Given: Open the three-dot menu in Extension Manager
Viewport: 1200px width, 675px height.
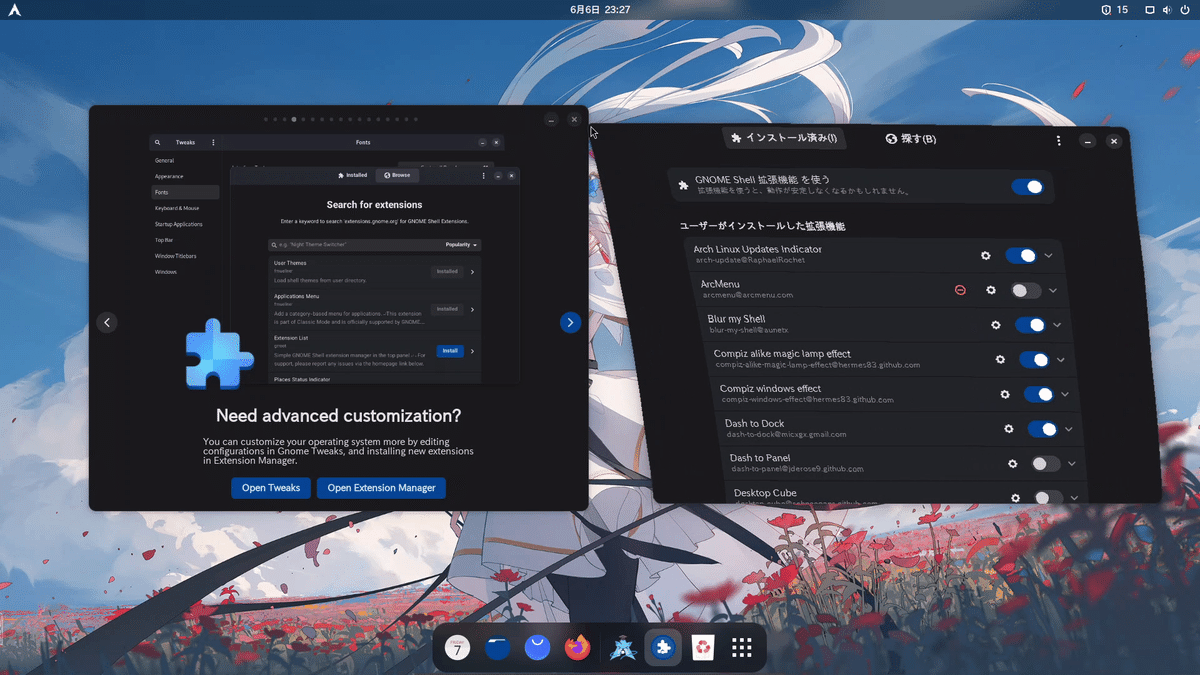Looking at the screenshot, I should (1059, 141).
